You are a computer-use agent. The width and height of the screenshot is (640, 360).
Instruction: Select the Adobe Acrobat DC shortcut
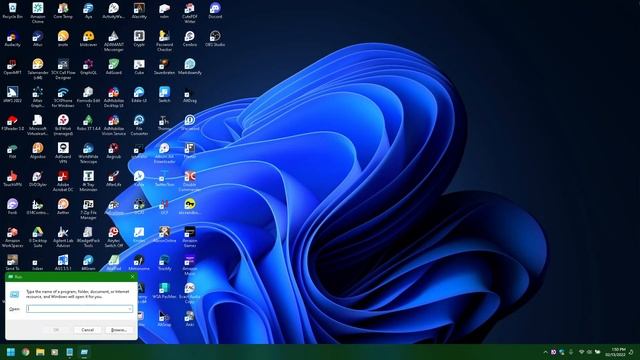pyautogui.click(x=63, y=180)
